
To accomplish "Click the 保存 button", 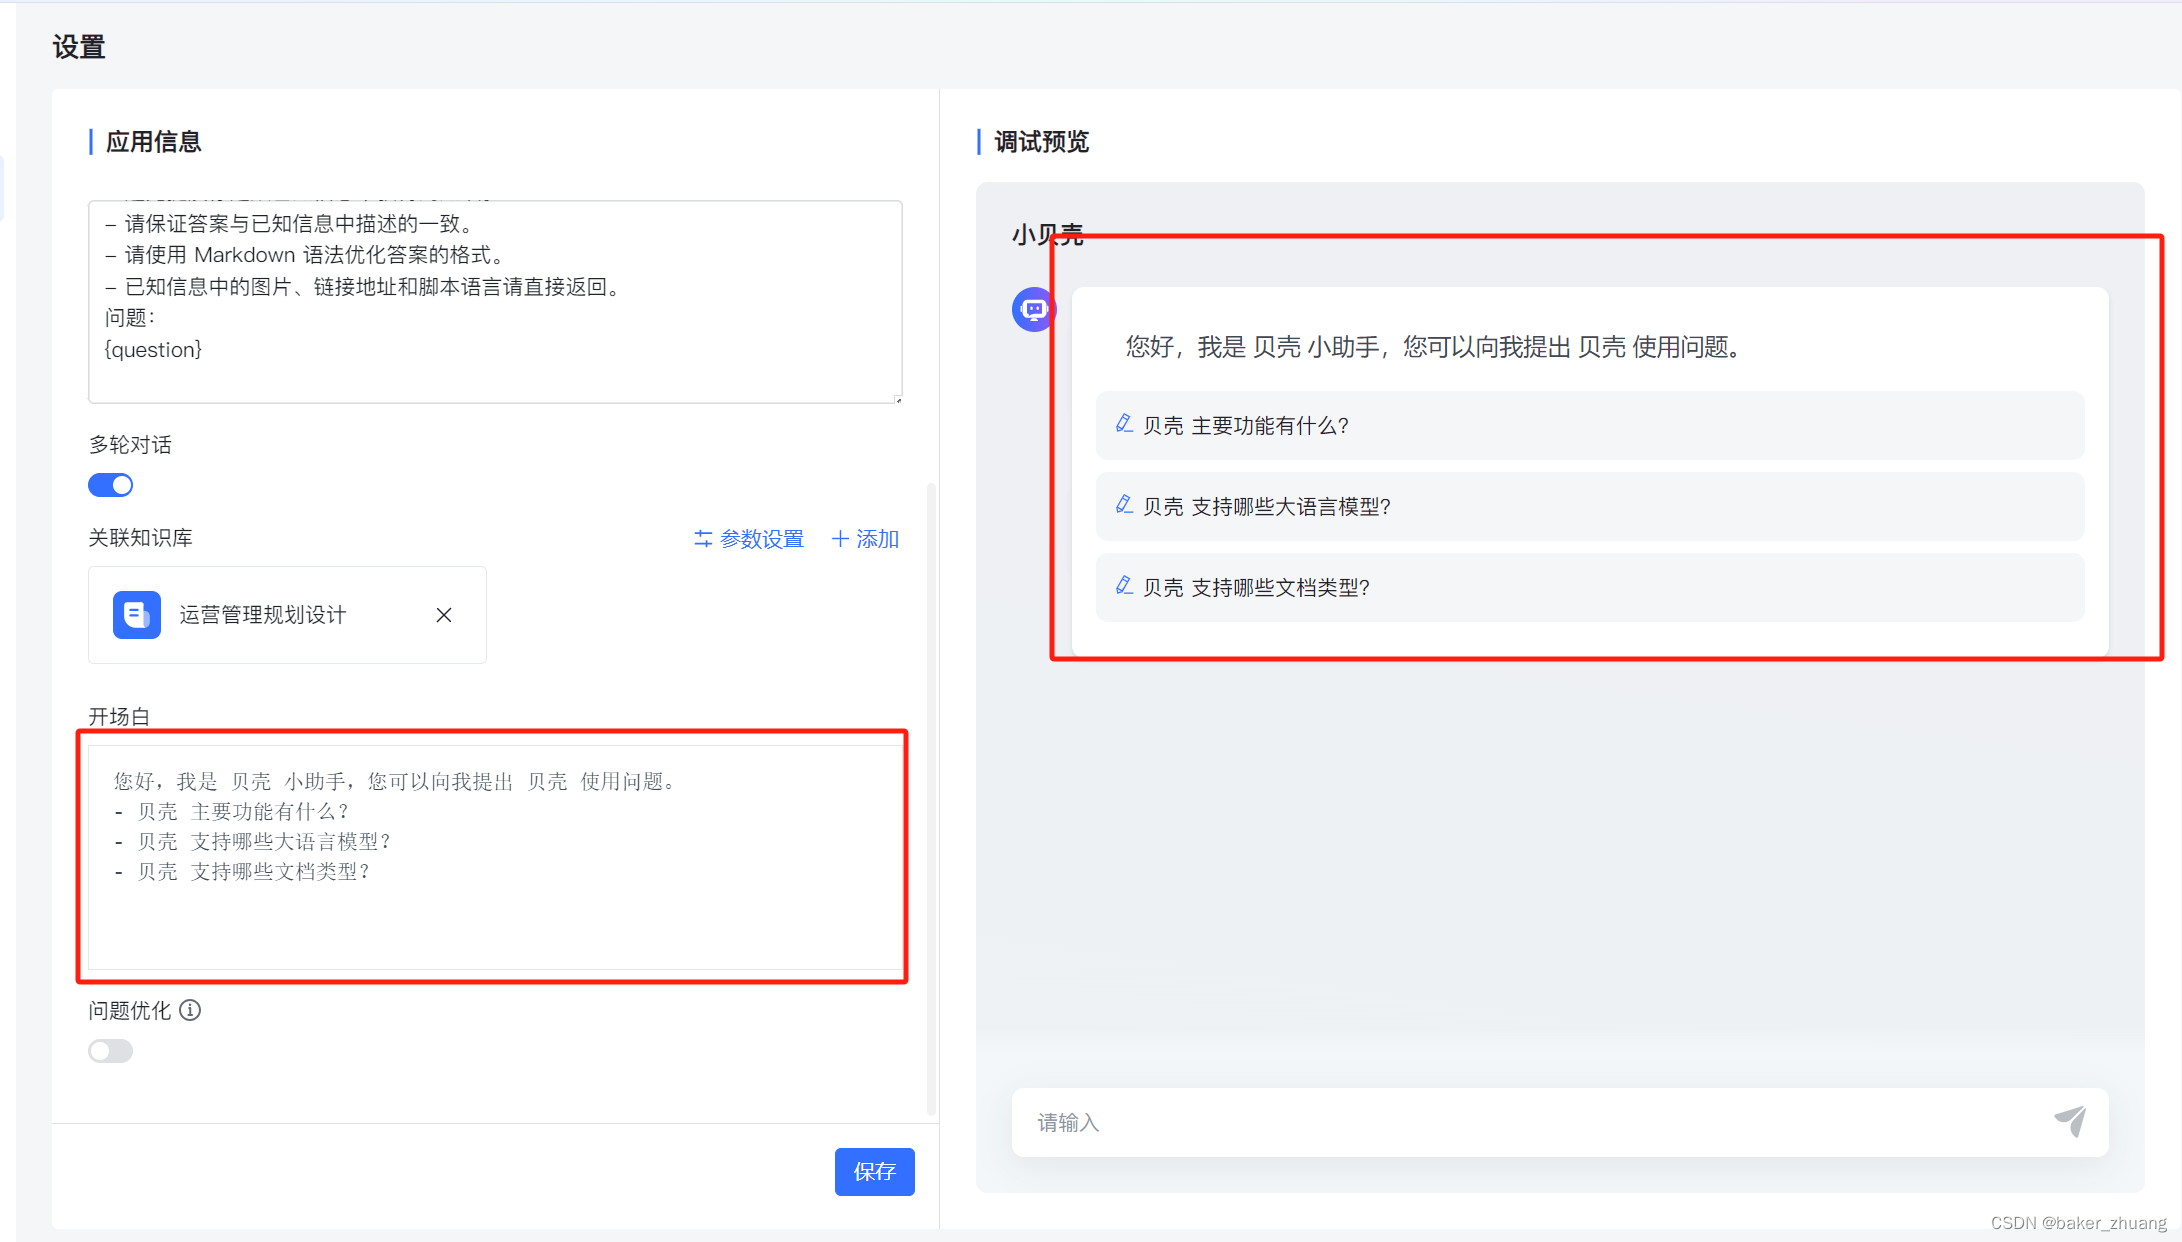I will [x=874, y=1171].
